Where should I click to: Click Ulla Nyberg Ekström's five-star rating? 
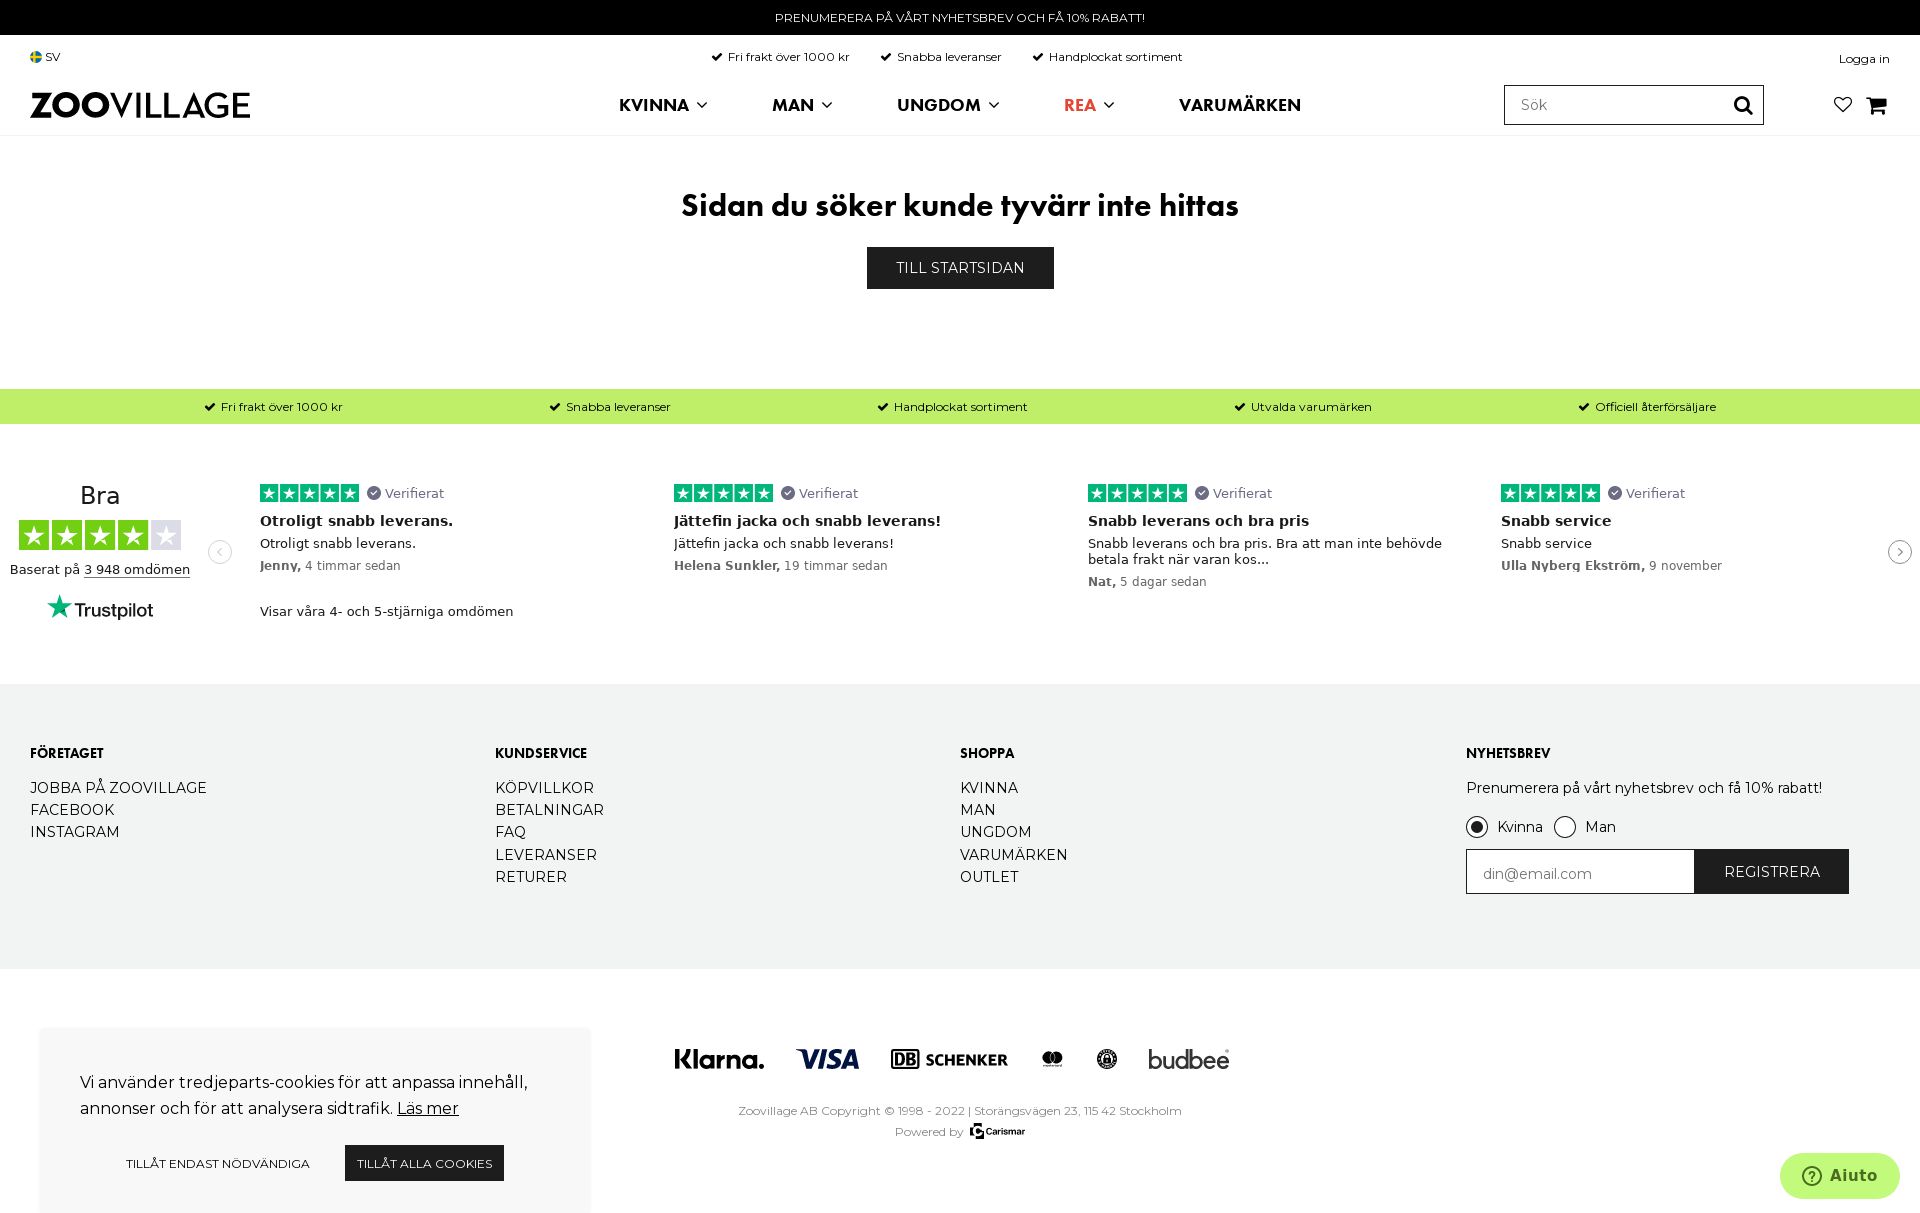(1550, 493)
